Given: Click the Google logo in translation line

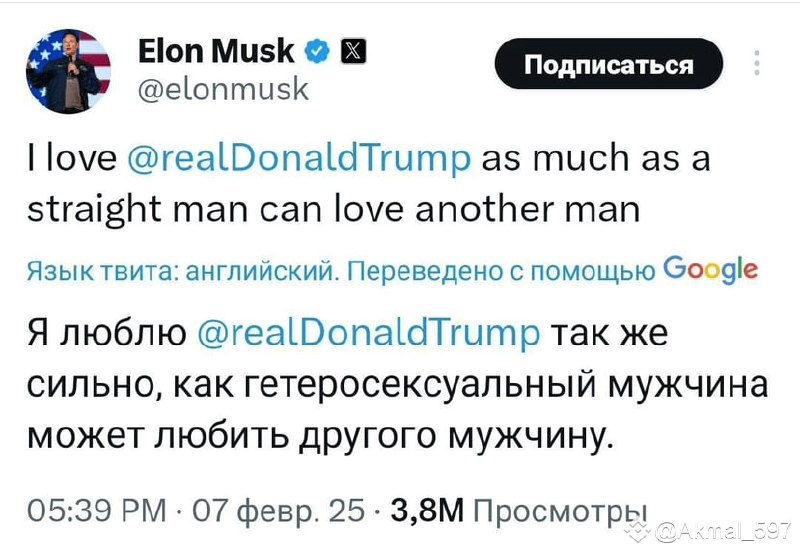Looking at the screenshot, I should pos(711,269).
